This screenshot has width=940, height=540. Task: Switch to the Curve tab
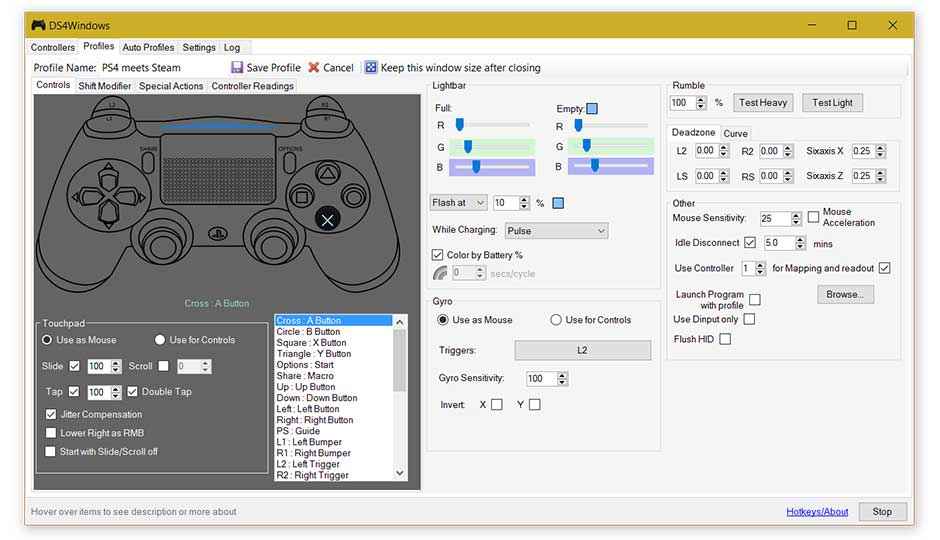click(735, 133)
